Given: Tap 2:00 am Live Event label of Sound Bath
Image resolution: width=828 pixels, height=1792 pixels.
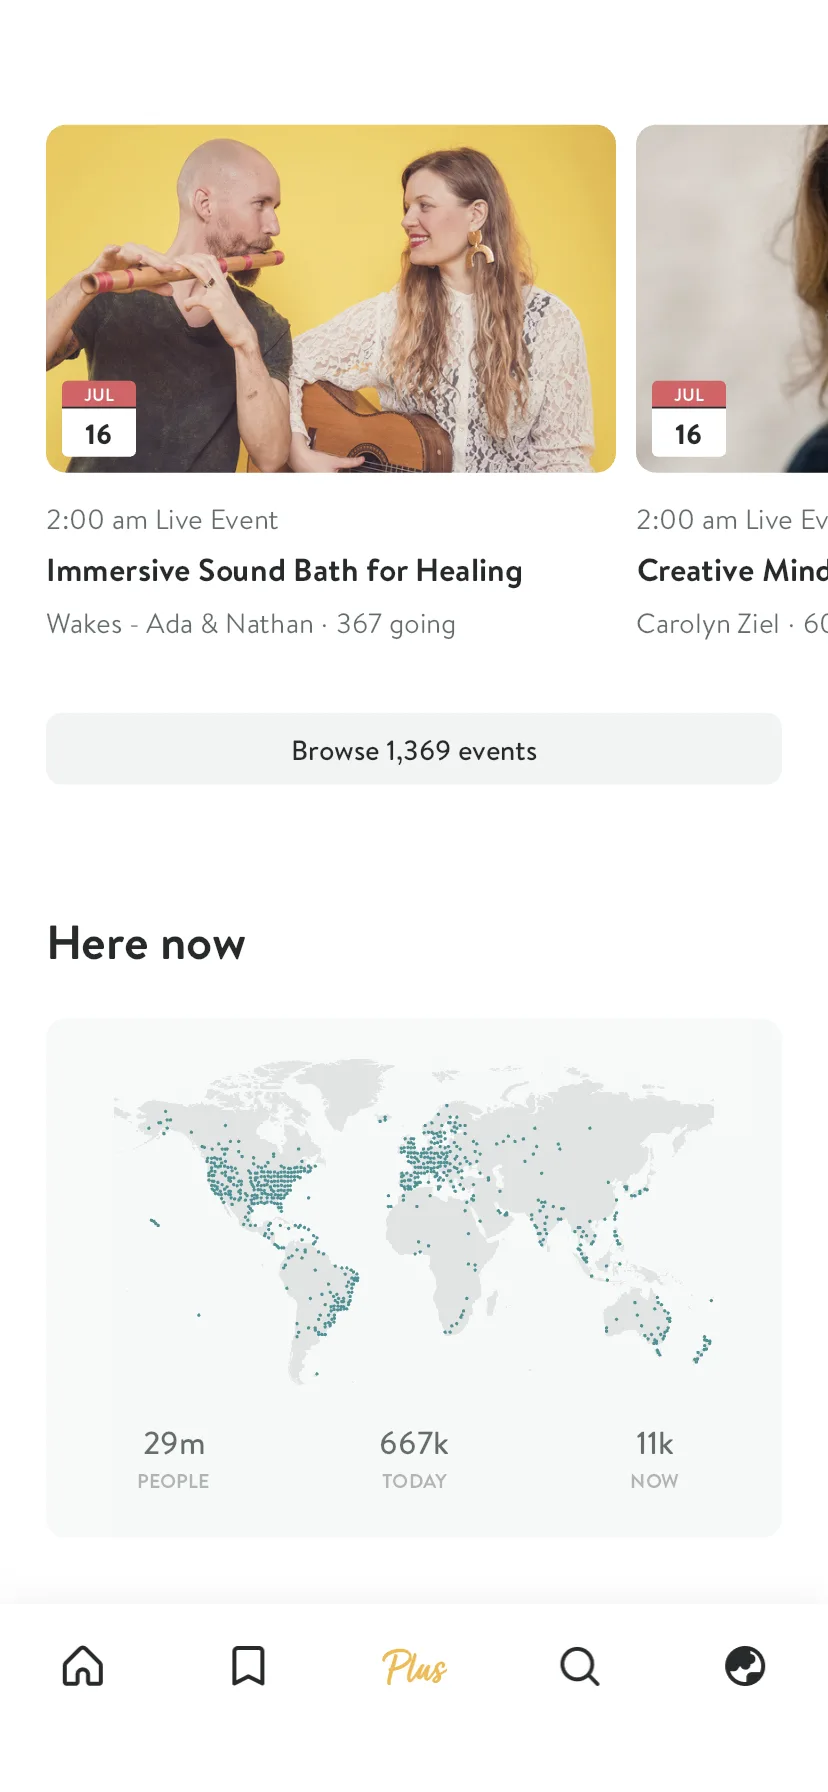Looking at the screenshot, I should point(162,520).
